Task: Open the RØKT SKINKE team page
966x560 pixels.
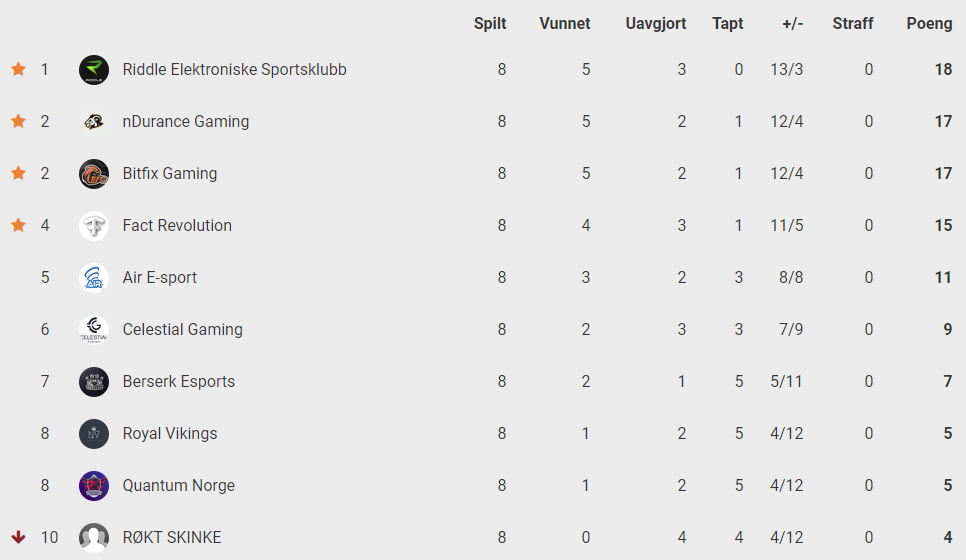Action: tap(172, 537)
